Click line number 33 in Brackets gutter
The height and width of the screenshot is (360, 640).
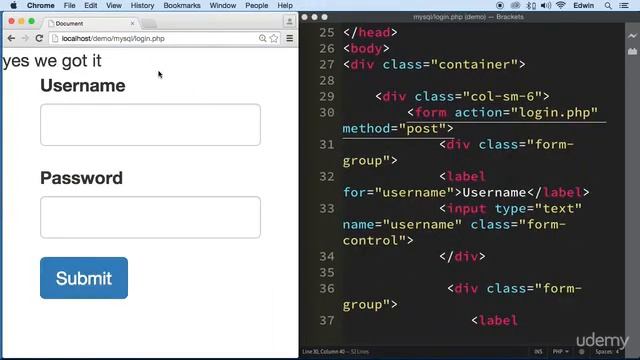pyautogui.click(x=327, y=209)
